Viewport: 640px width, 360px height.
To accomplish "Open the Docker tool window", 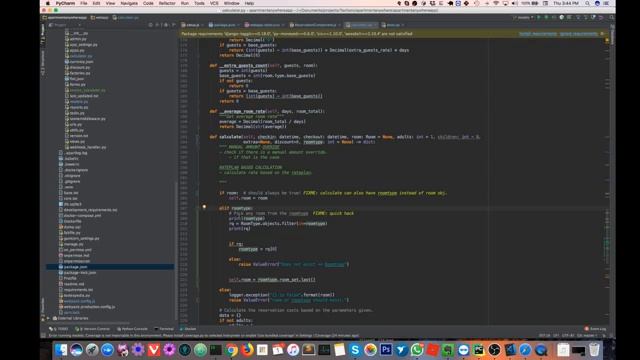I will 188,329.
